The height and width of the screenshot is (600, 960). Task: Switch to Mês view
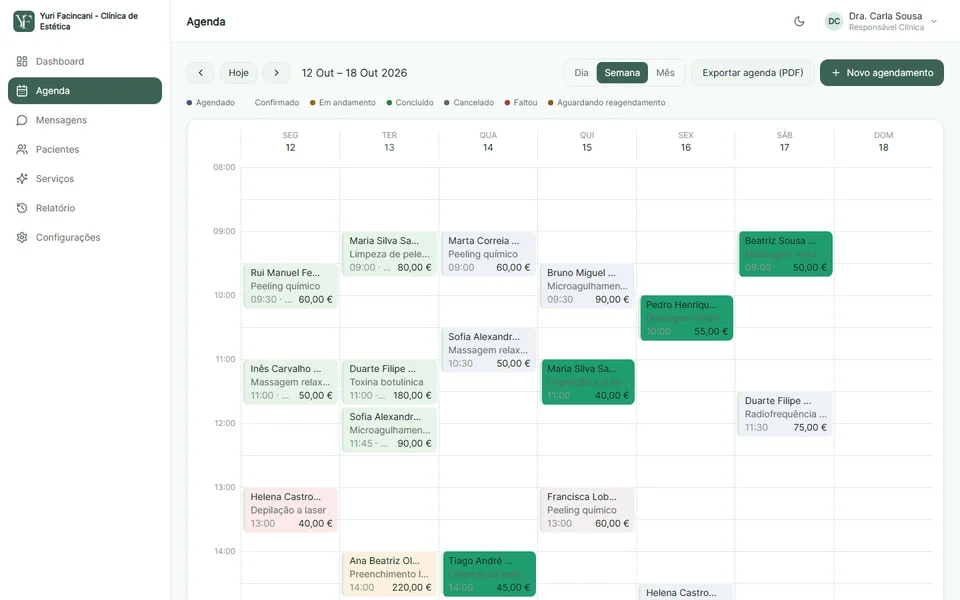coord(665,73)
